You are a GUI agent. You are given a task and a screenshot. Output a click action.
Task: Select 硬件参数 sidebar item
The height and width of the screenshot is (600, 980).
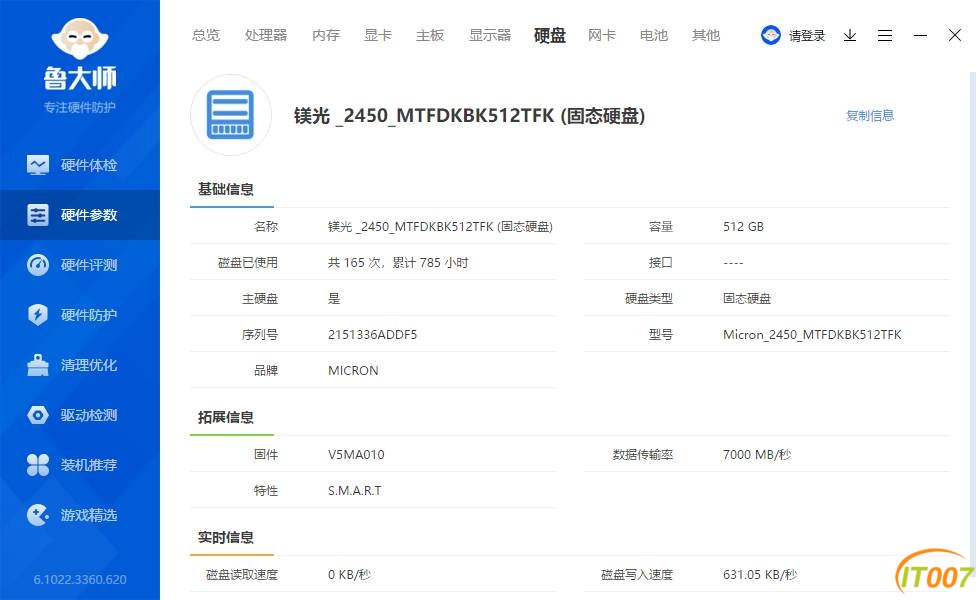(x=80, y=215)
